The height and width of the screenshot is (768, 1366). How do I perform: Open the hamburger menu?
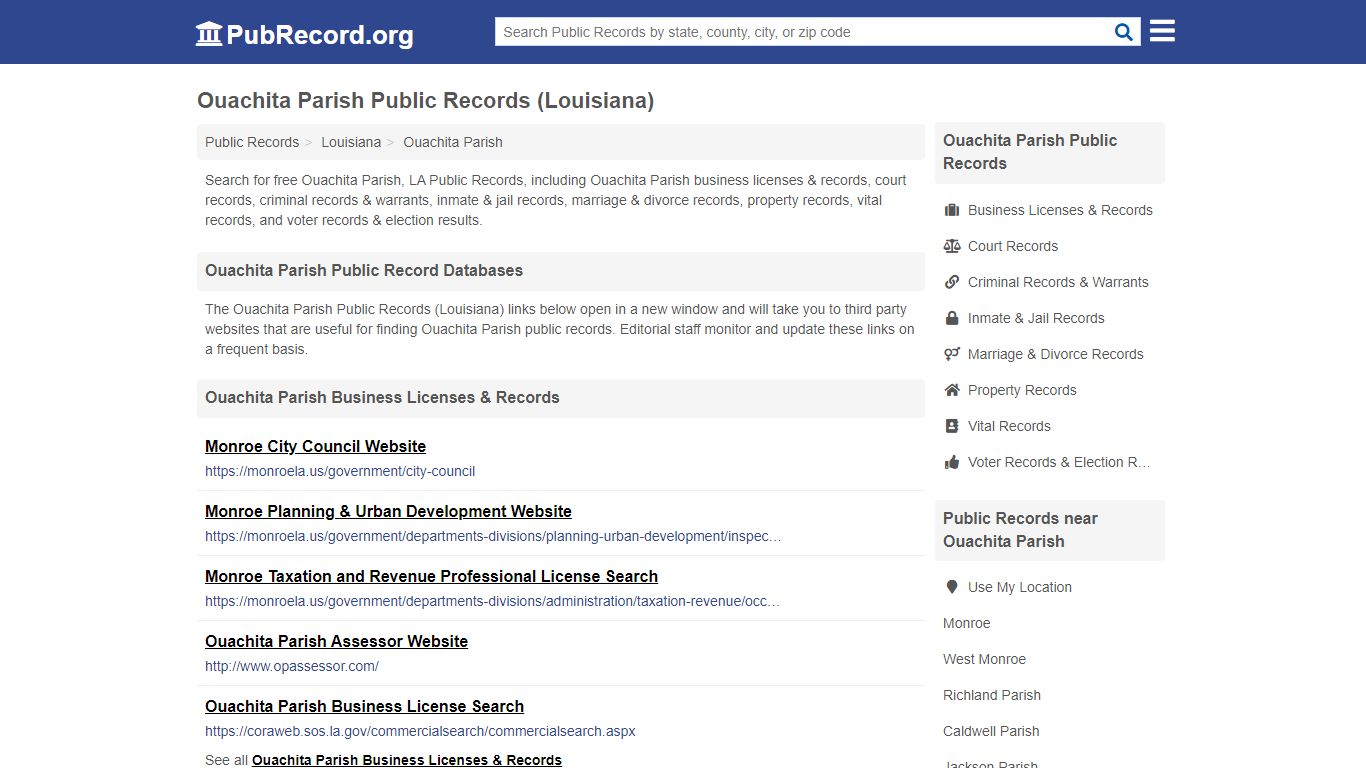click(1162, 31)
